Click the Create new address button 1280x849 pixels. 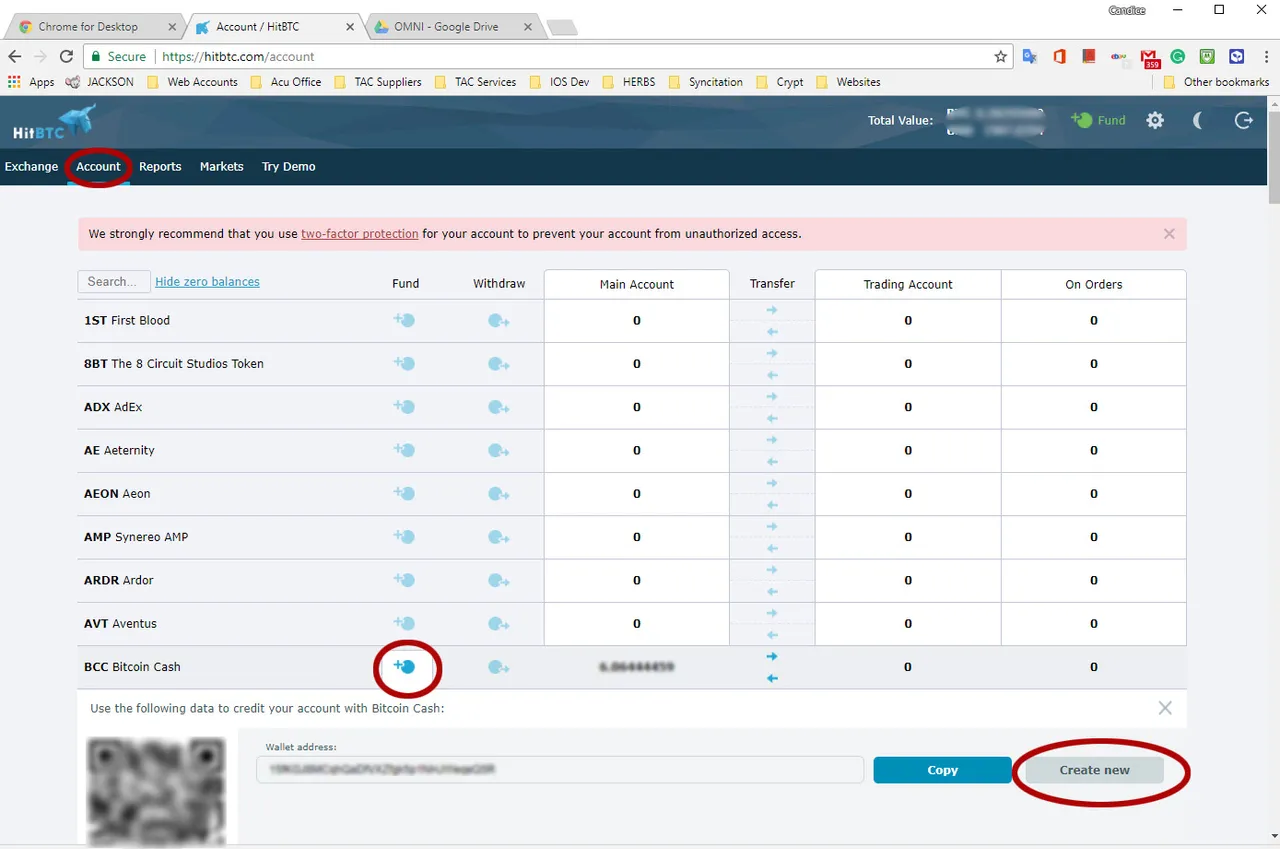coord(1094,770)
